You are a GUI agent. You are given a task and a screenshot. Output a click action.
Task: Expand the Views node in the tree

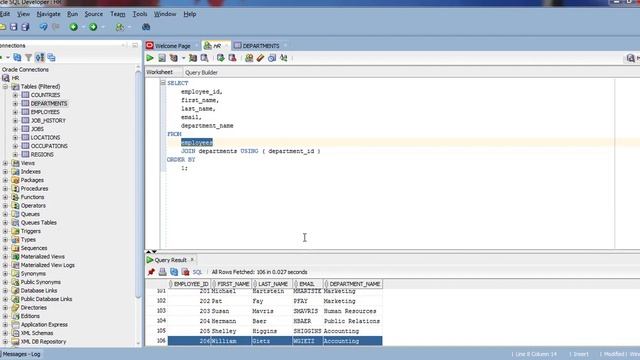click(x=5, y=163)
